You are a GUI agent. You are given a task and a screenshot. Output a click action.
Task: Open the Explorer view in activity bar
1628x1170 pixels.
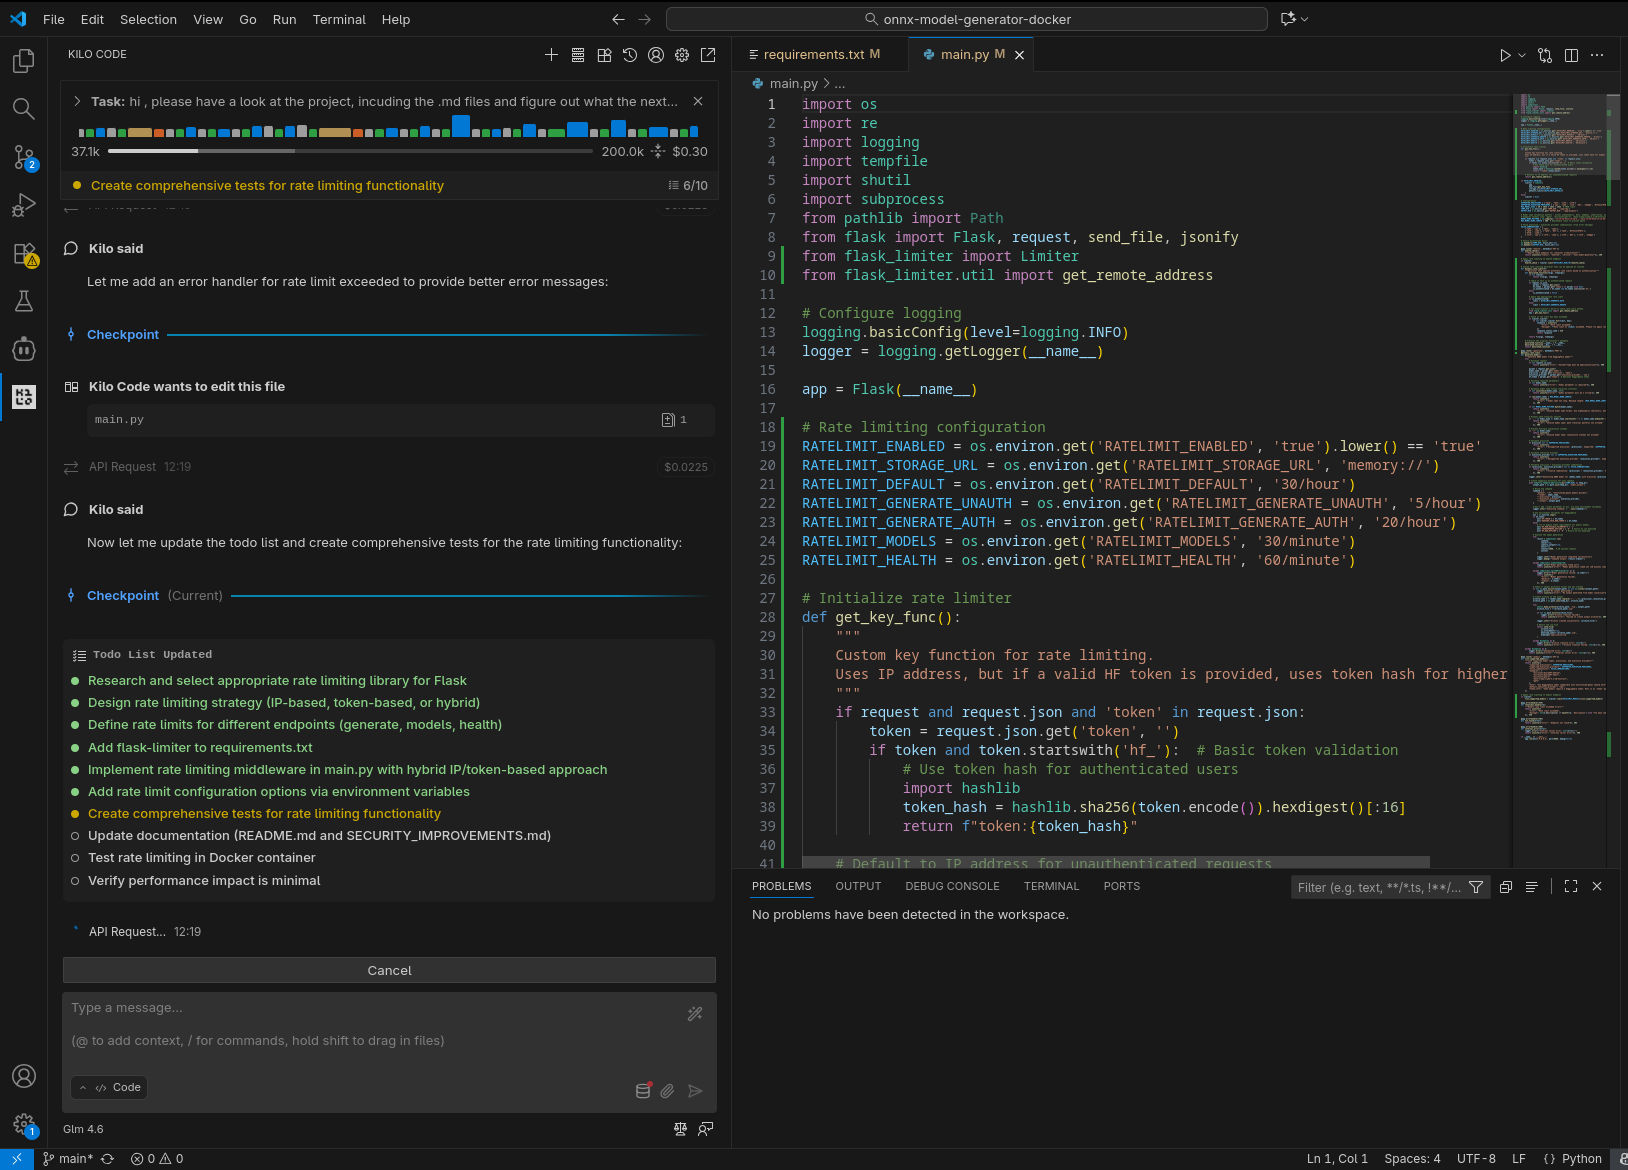point(23,62)
